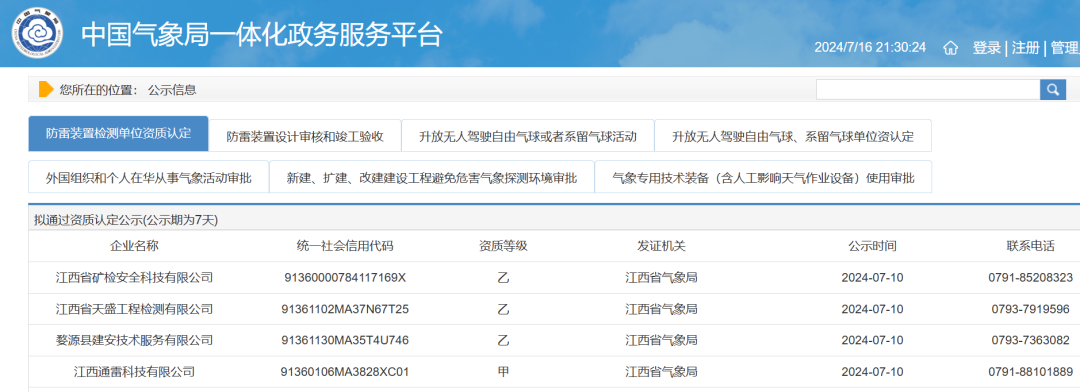
Task: Open 新建、扩建、改建建设工程避免危害气象探测环境审批 tab
Action: [x=432, y=178]
